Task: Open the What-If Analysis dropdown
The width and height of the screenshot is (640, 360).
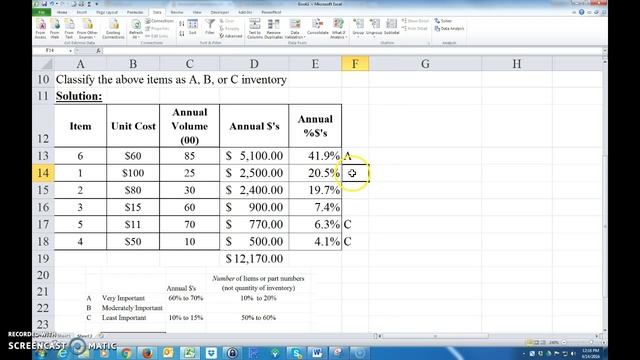Action: pos(338,29)
